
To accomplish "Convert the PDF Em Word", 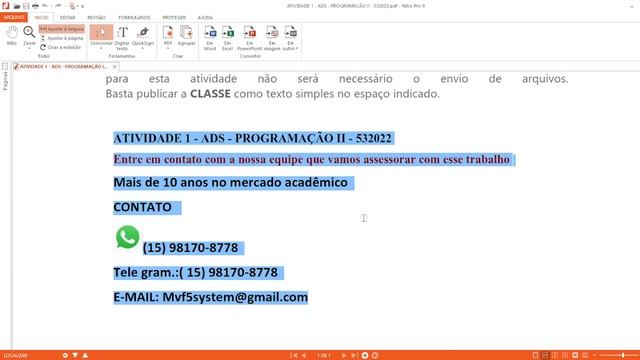I will pyautogui.click(x=210, y=38).
